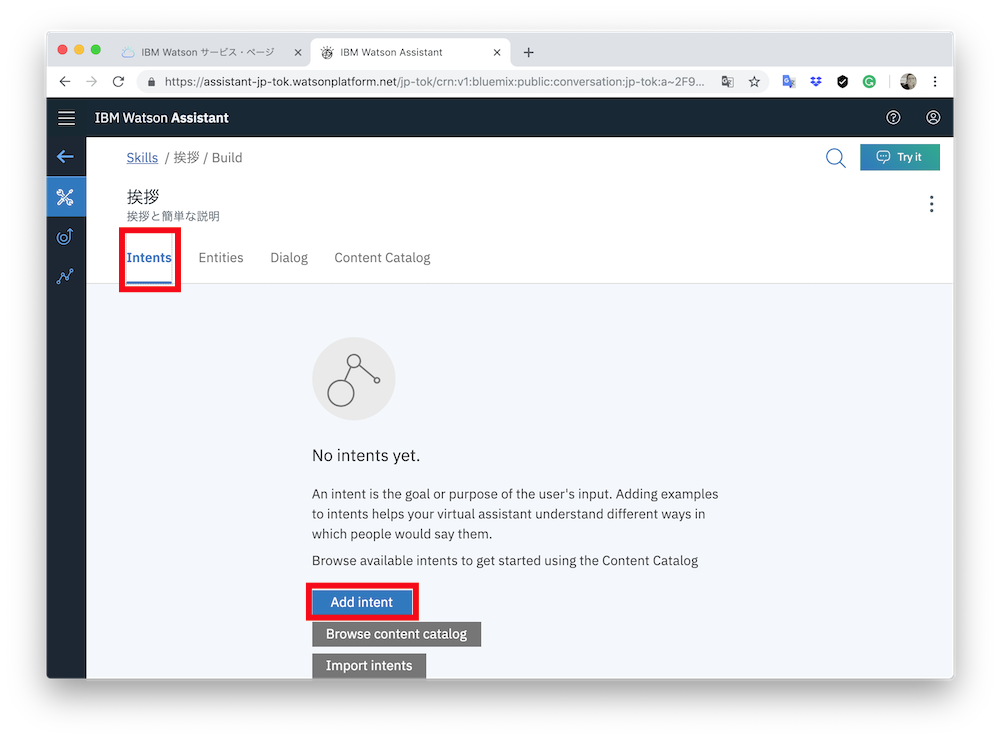This screenshot has height=740, width=1000.
Task: Select the IBM Watson Assistant browser tab
Action: coord(410,52)
